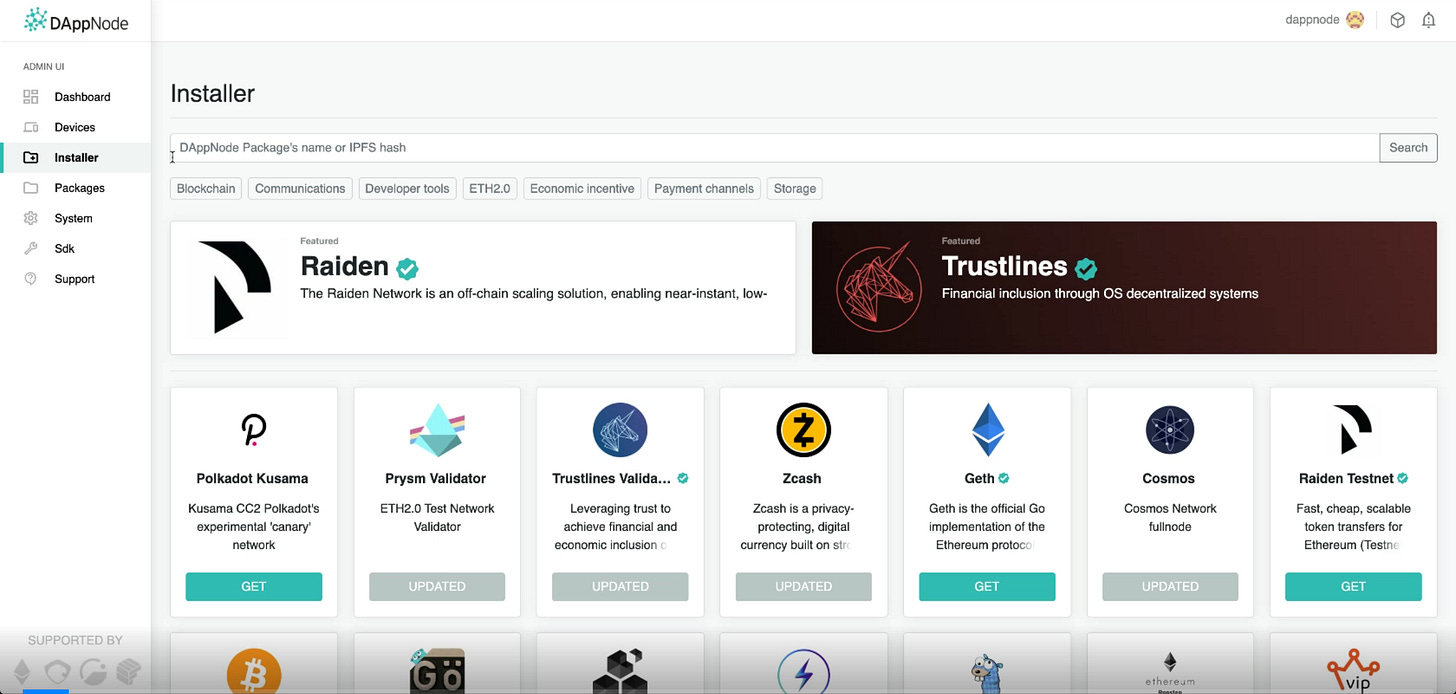This screenshot has height=694, width=1456.
Task: Click ETH2.0 Test Network Validator description
Action: click(x=437, y=517)
